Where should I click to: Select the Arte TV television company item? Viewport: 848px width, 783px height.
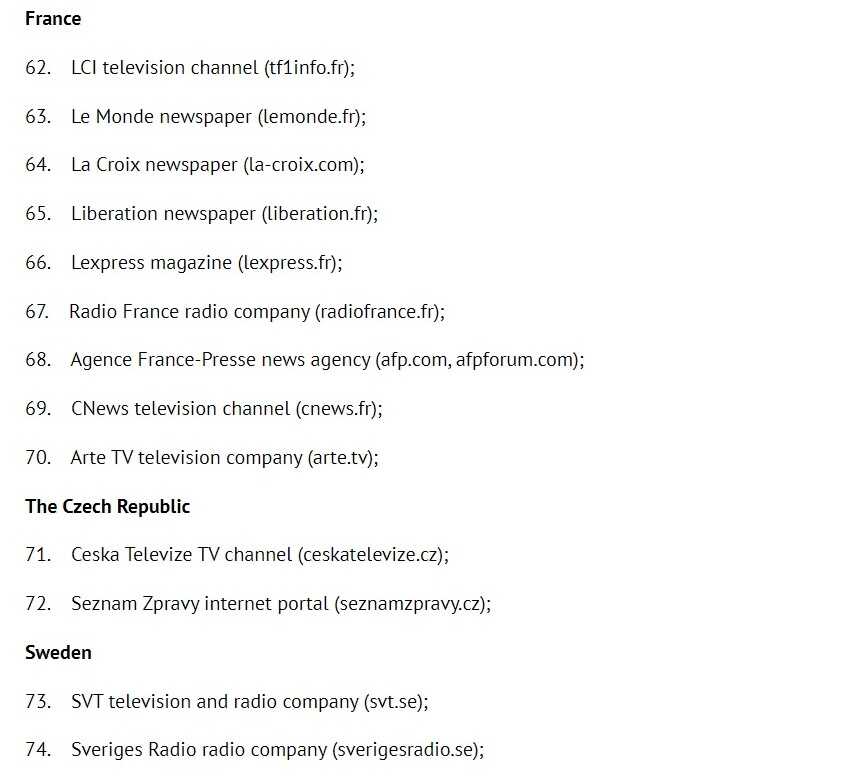202,458
